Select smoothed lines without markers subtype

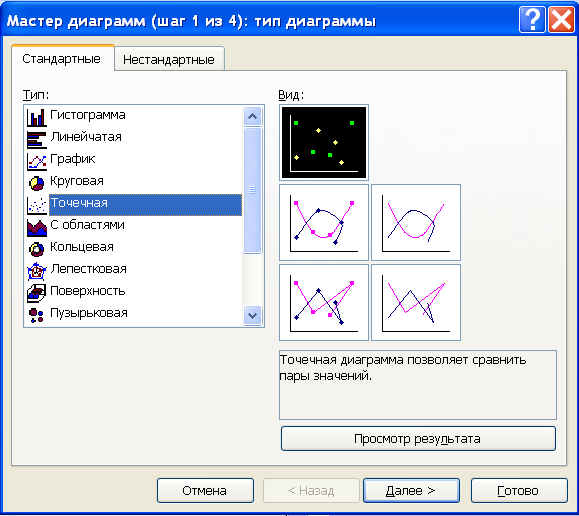[x=416, y=222]
